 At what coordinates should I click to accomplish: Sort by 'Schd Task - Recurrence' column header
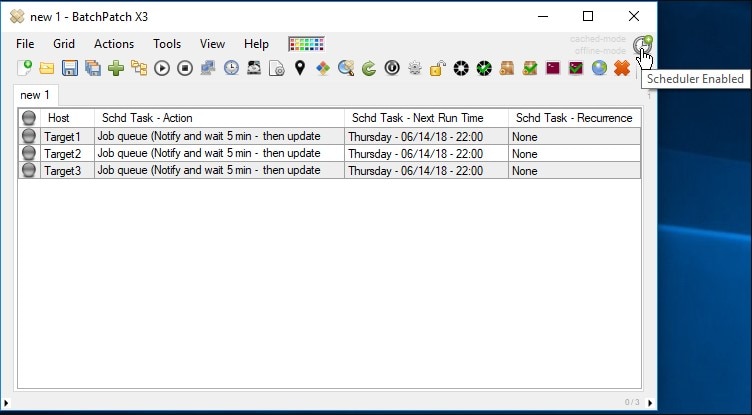[575, 118]
